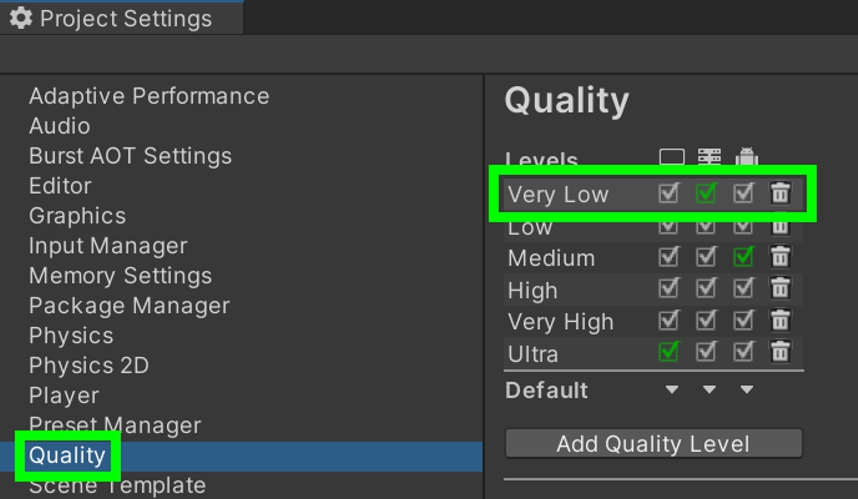
Task: Open the standalone Default quality dropdown
Action: point(672,390)
